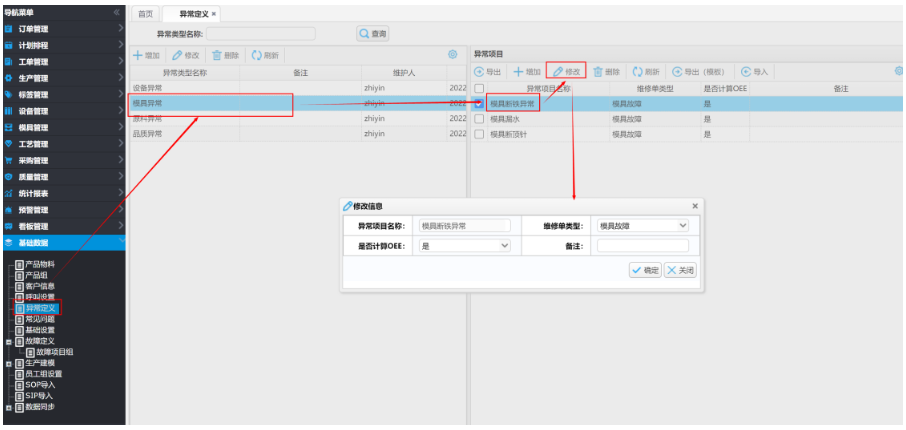This screenshot has height=430, width=906.
Task: Click the 备注 input field in dialog
Action: coord(642,245)
